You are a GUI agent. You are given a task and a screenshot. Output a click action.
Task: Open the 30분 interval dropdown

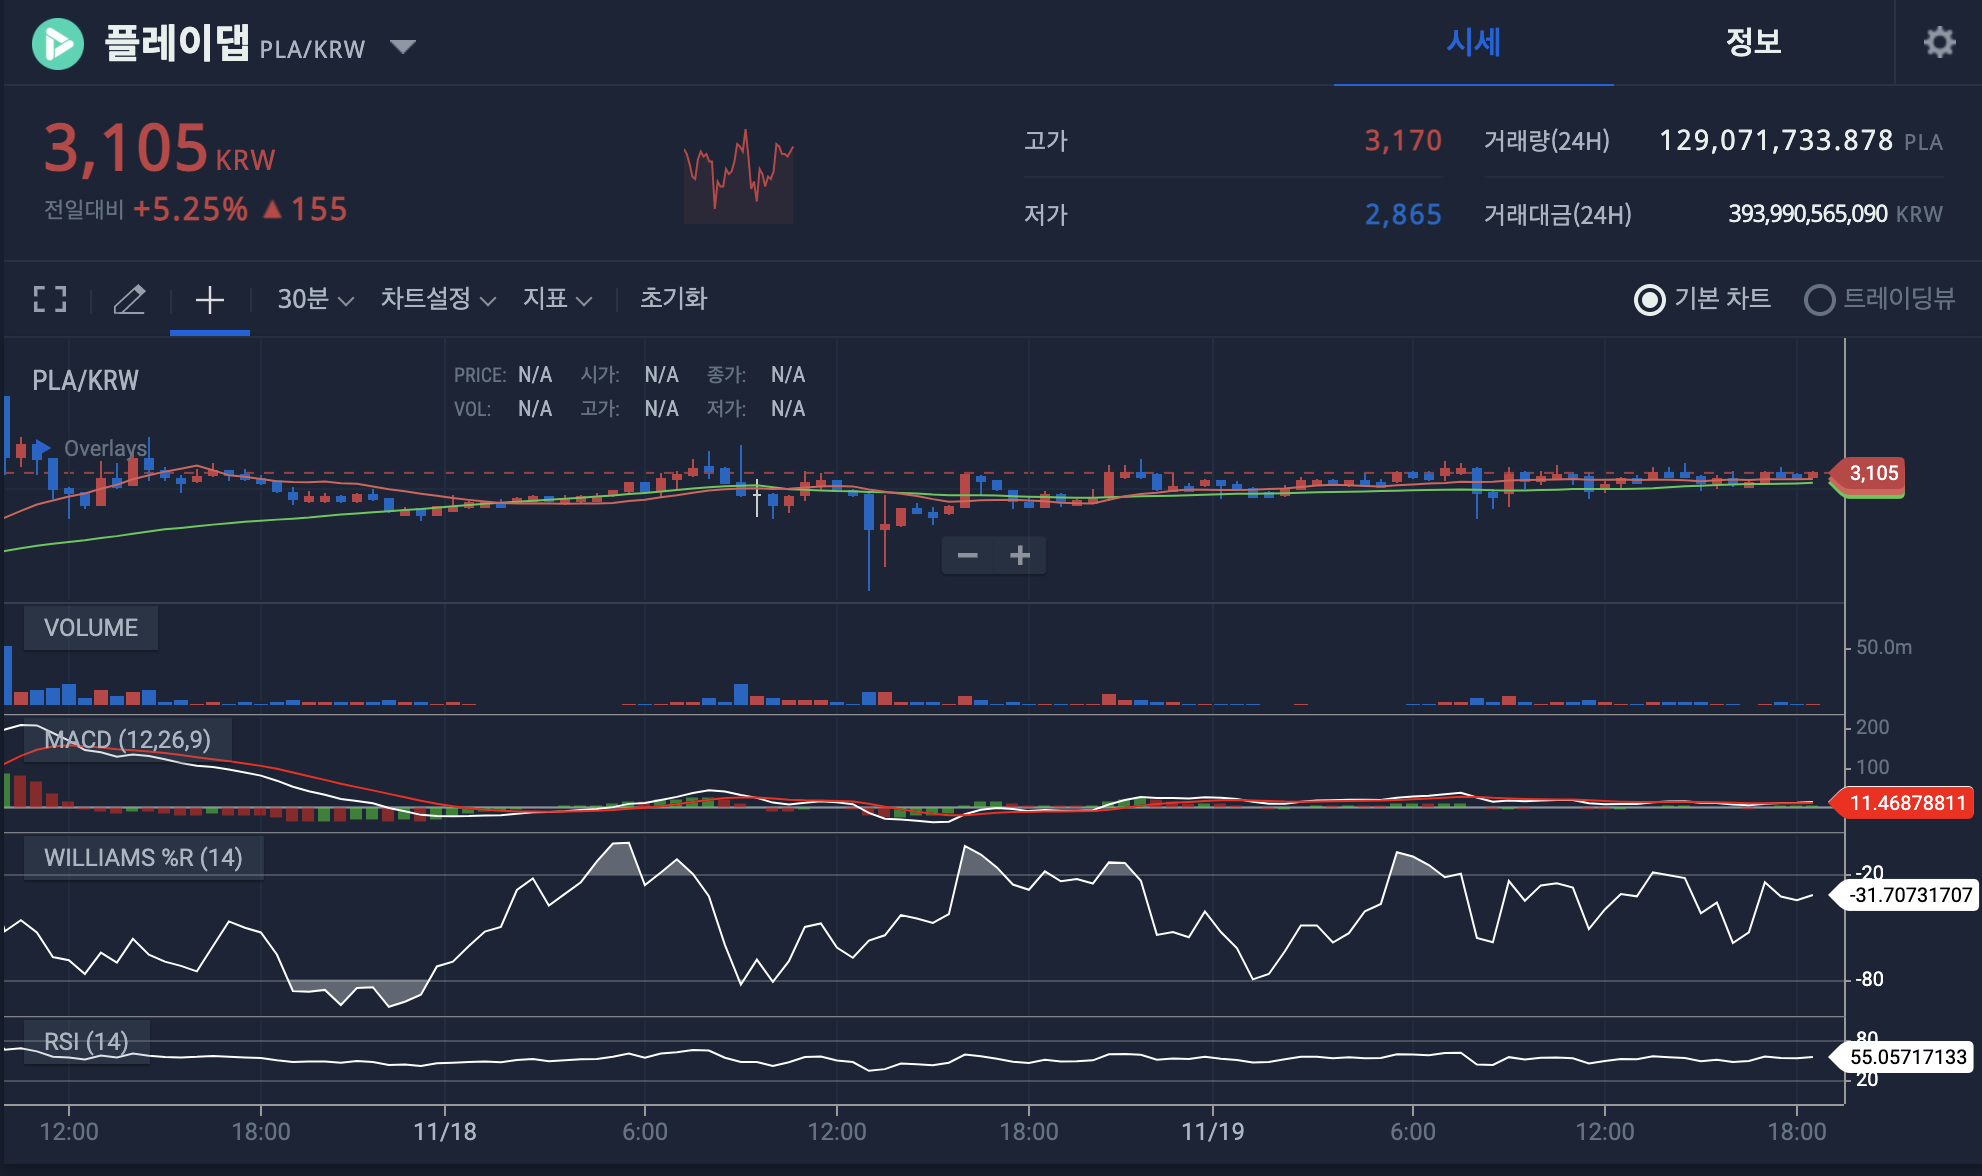pos(315,299)
